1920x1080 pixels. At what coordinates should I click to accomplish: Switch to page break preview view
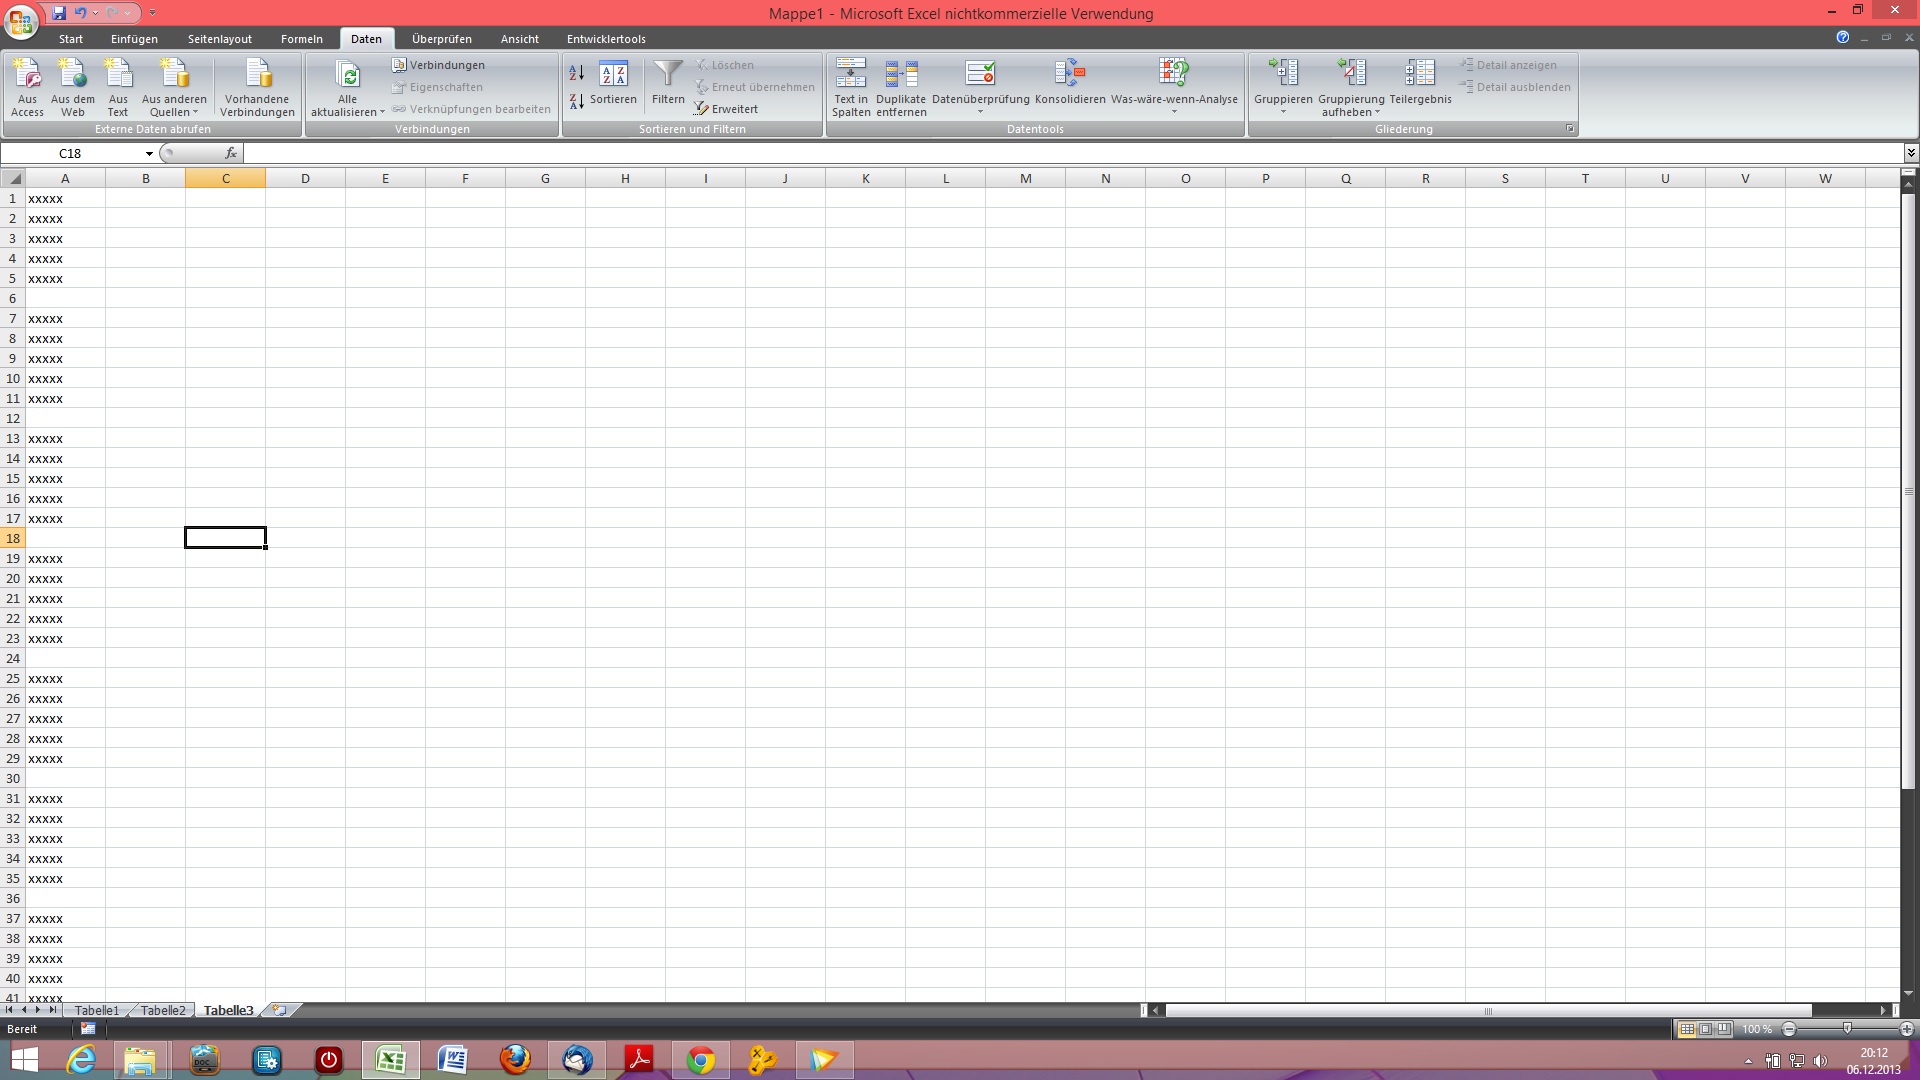point(1724,1029)
